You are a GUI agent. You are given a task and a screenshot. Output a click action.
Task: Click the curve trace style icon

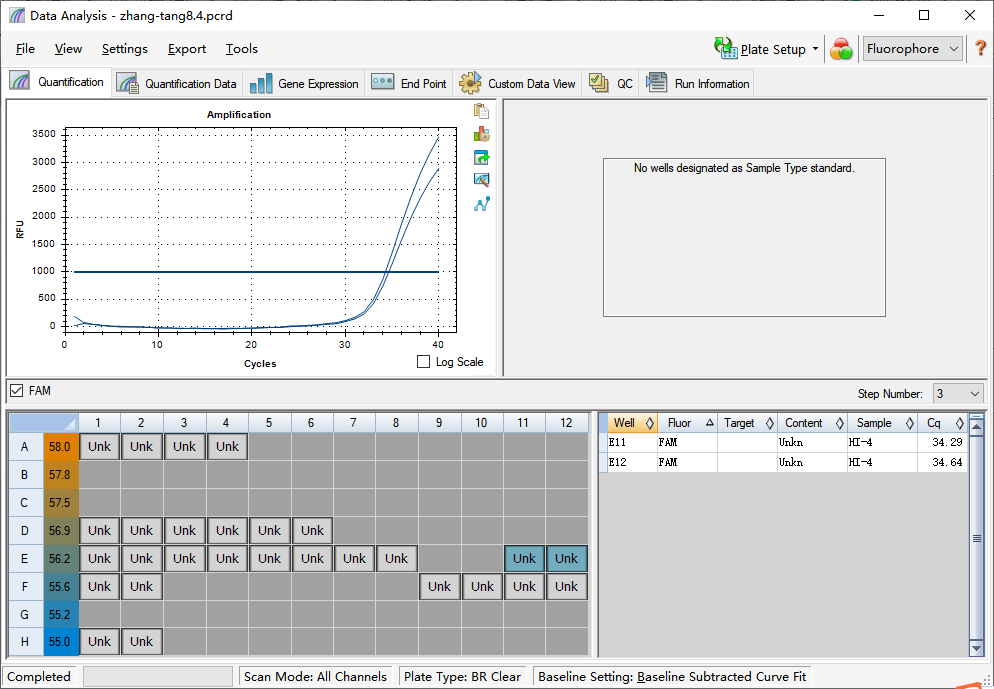coord(481,204)
